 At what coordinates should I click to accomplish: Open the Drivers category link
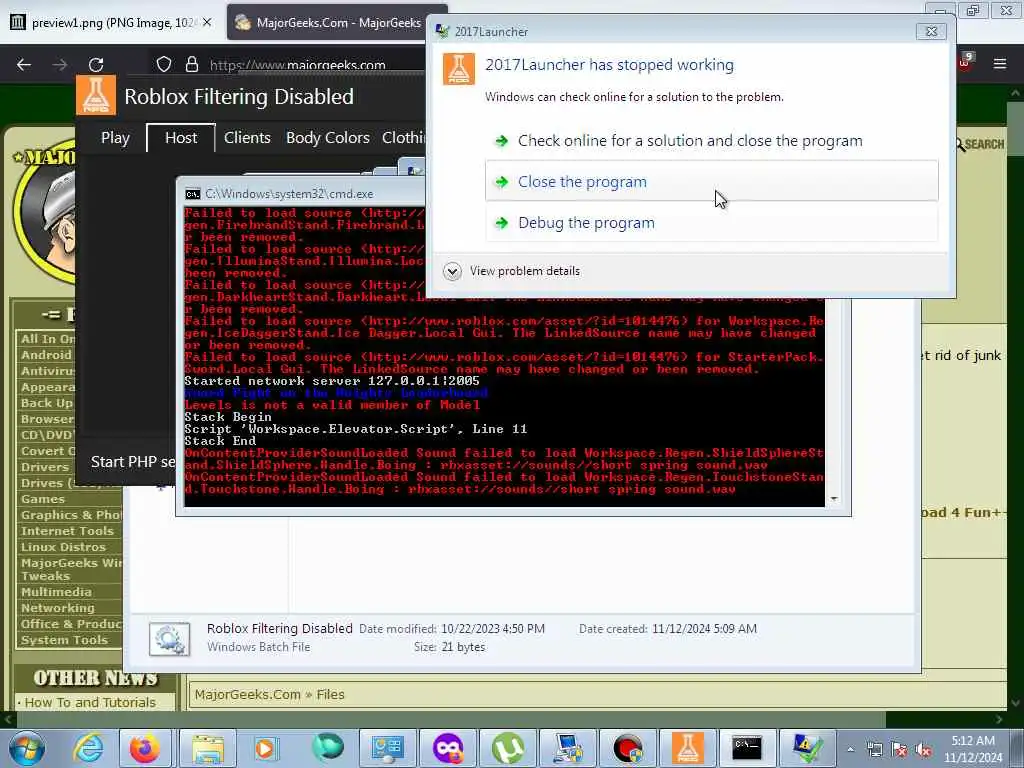pos(44,467)
